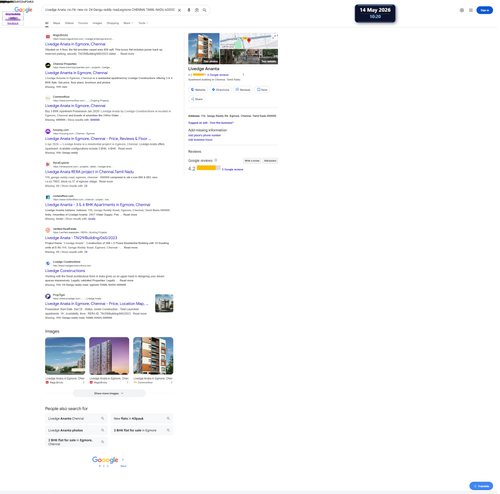Viewport: 500px width, 494px height.
Task: Click the Housing.com result favicon
Action: tap(48, 131)
